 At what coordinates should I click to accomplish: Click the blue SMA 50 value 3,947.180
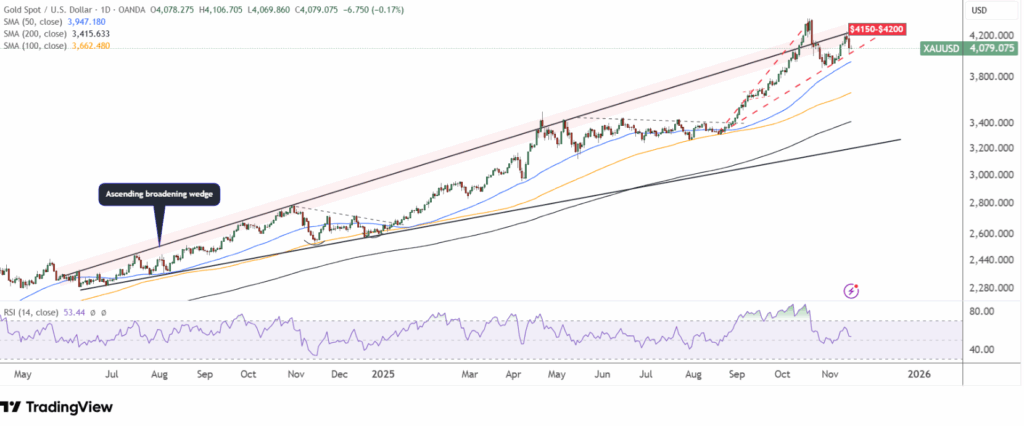coord(110,19)
